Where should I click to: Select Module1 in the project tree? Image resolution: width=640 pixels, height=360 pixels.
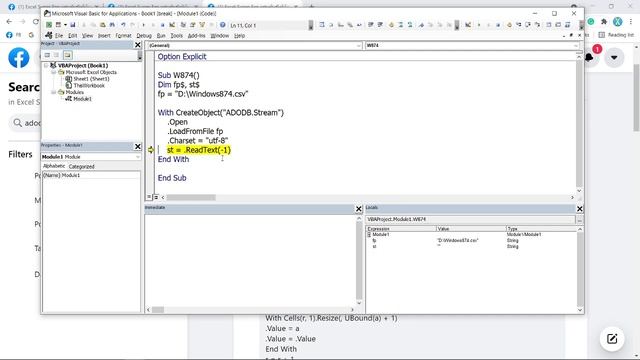tap(82, 99)
